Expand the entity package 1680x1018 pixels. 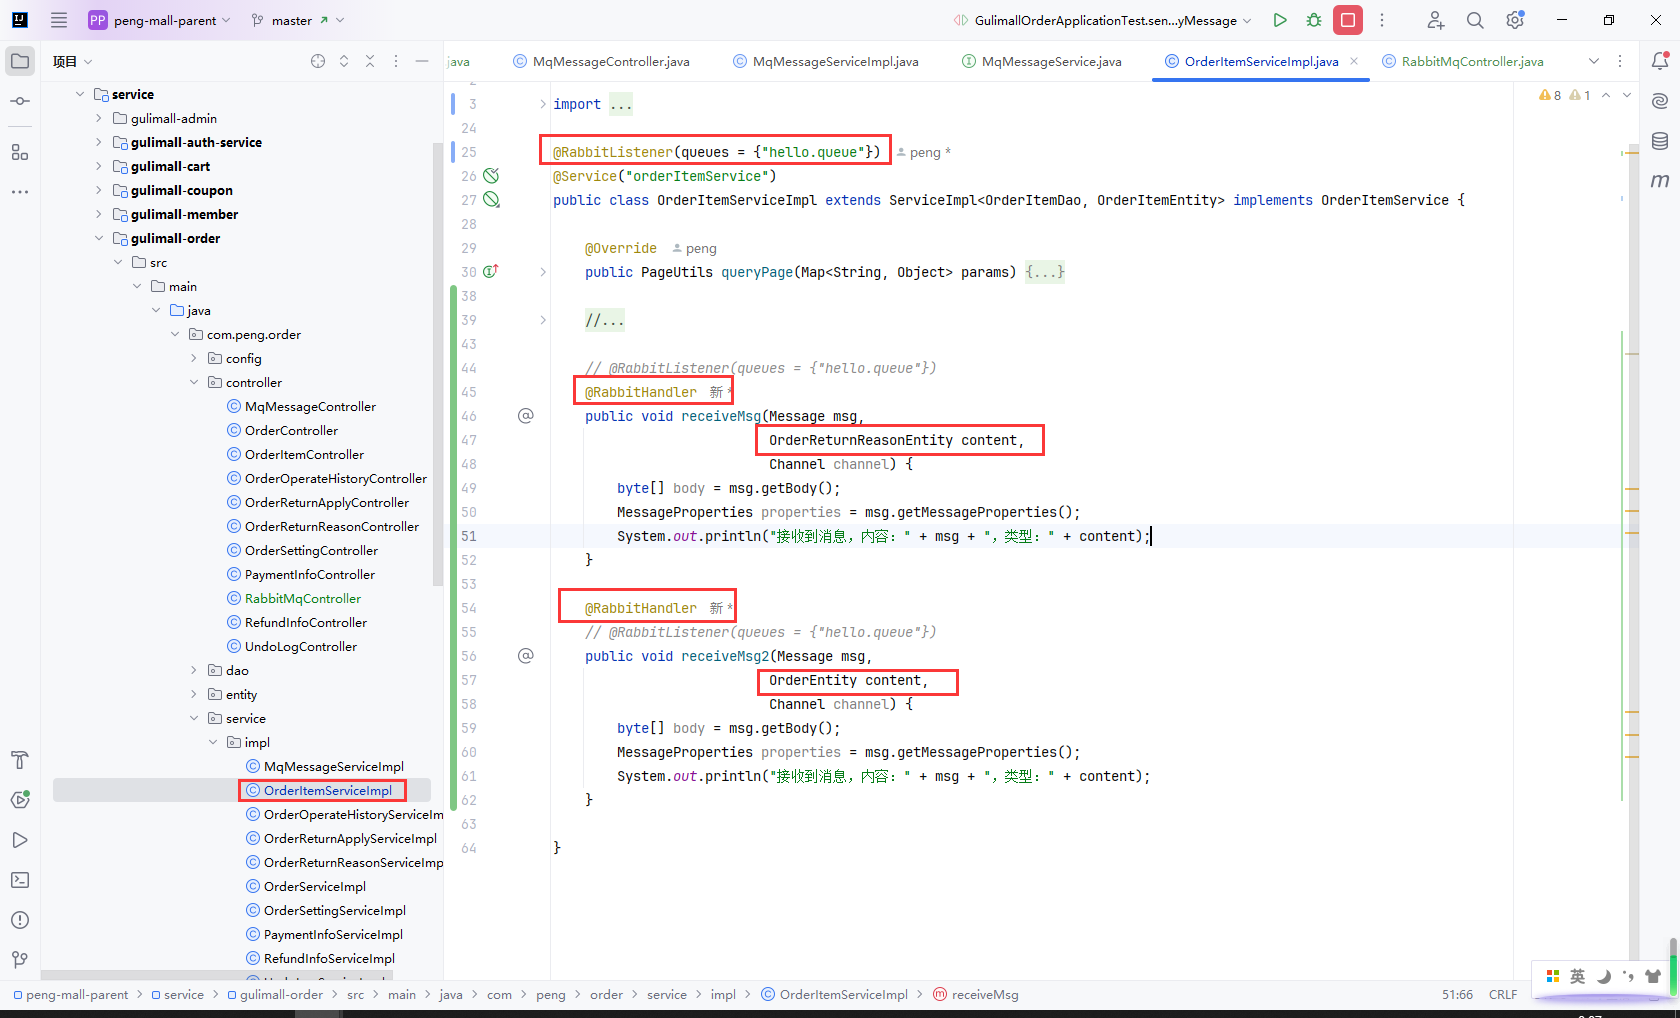click(194, 694)
